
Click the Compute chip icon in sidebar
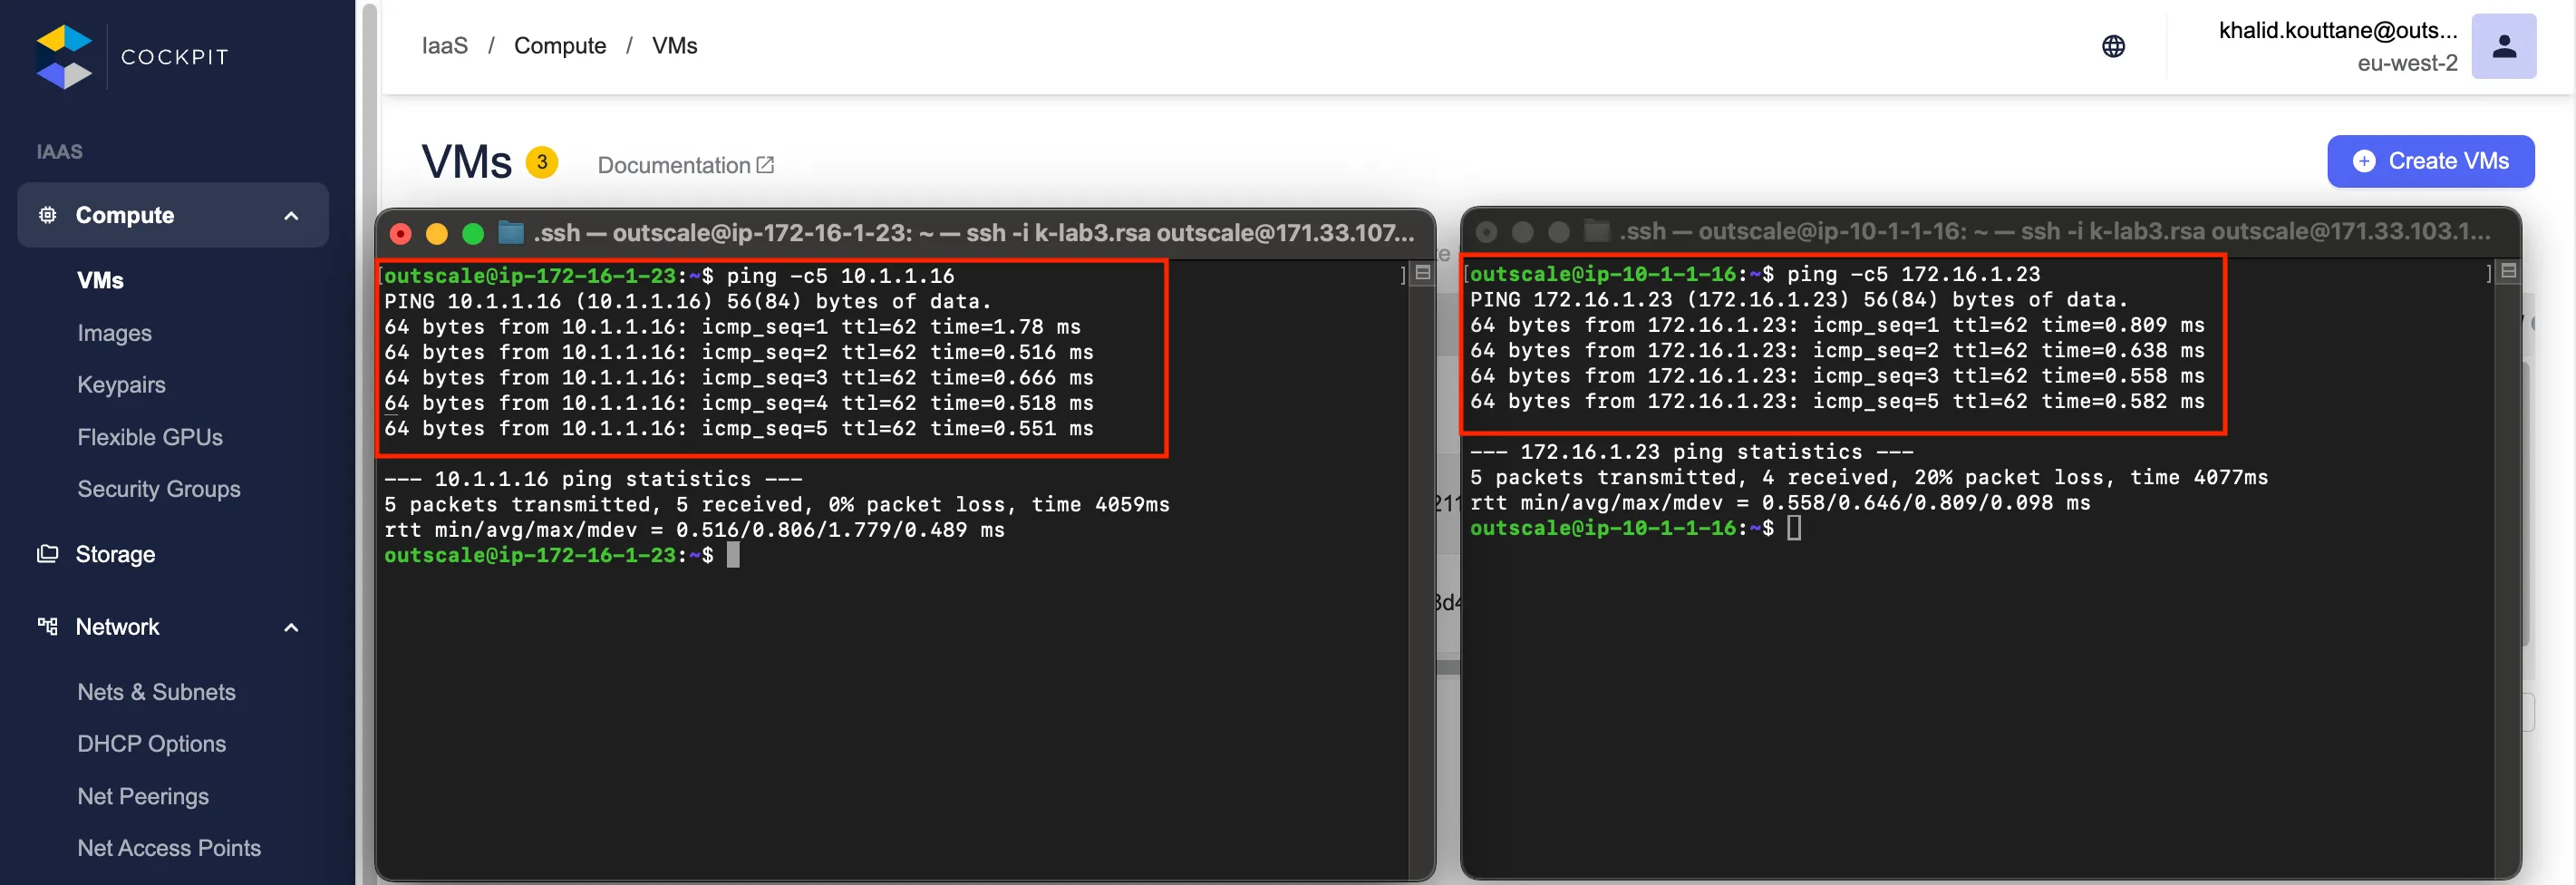pyautogui.click(x=47, y=215)
